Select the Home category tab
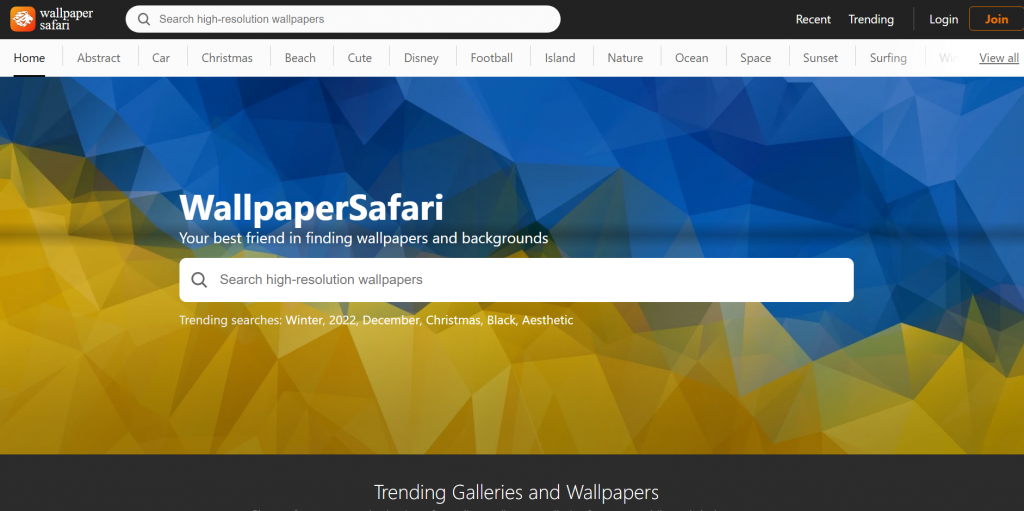The width and height of the screenshot is (1024, 511). (x=29, y=58)
